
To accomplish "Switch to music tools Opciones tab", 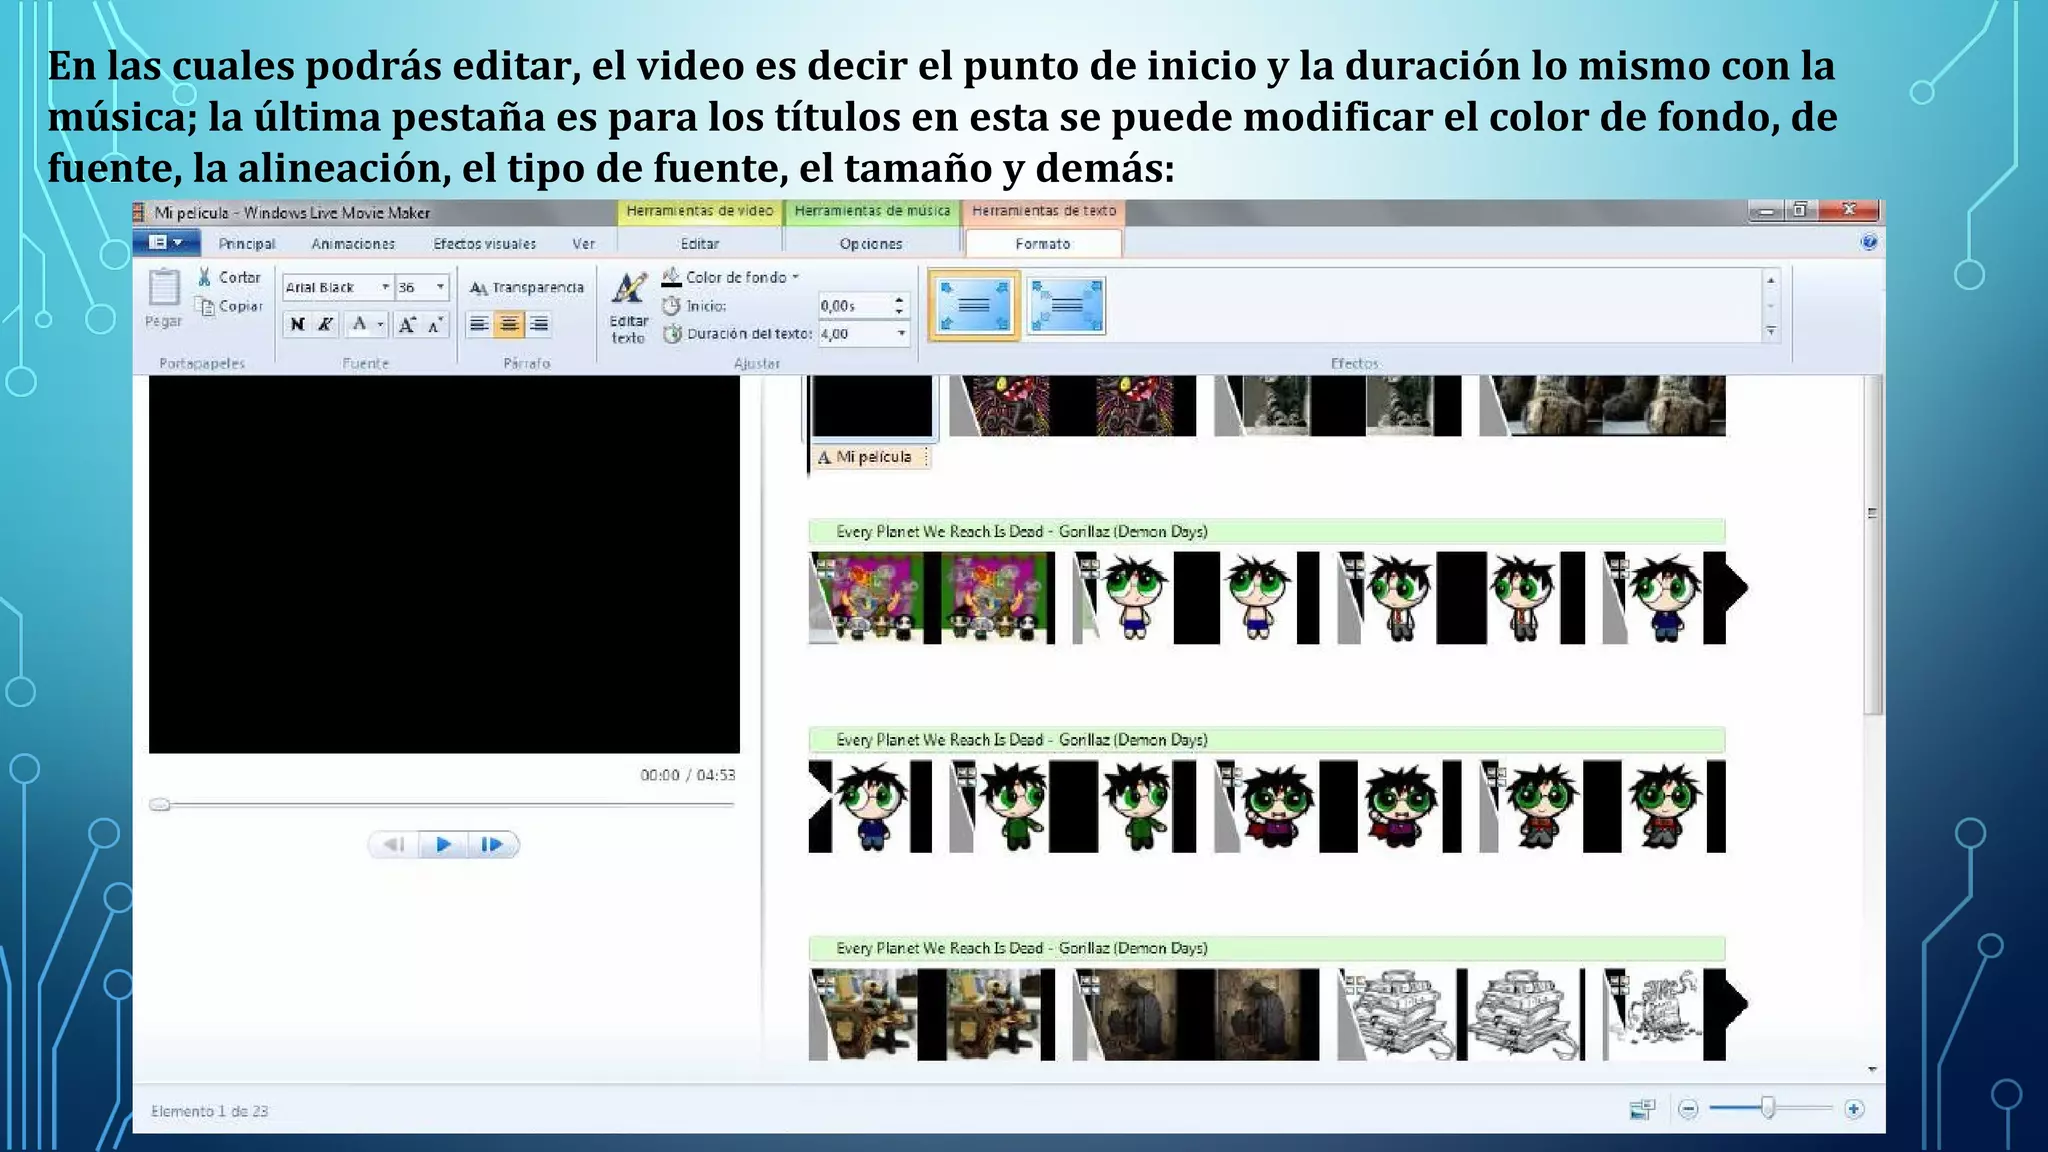I will click(871, 244).
